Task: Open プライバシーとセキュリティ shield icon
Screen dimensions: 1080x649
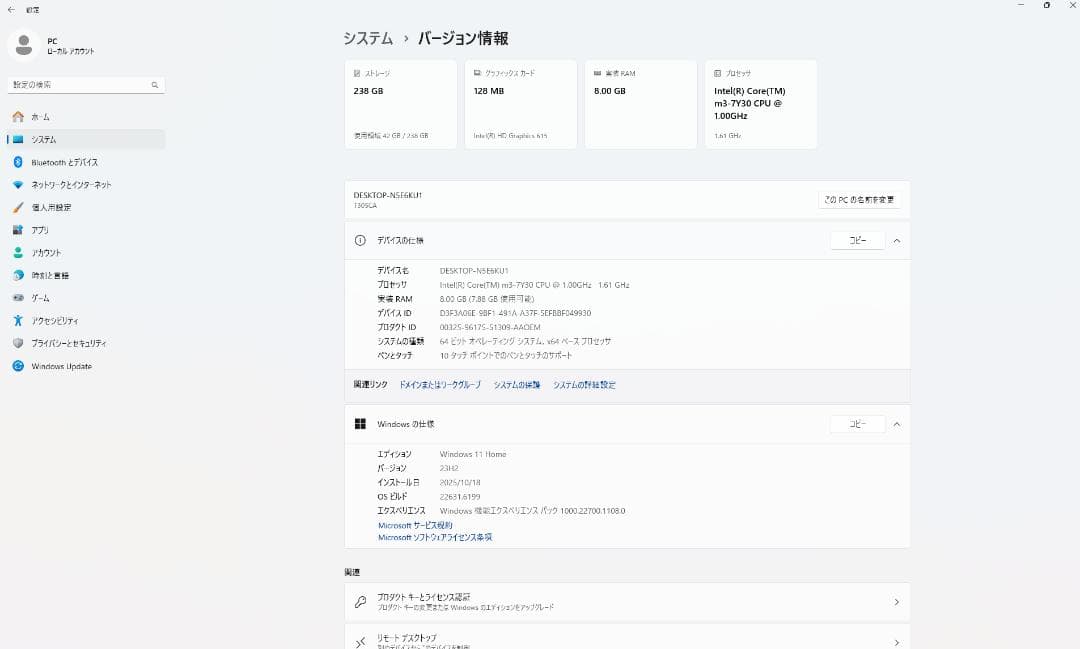Action: point(18,343)
